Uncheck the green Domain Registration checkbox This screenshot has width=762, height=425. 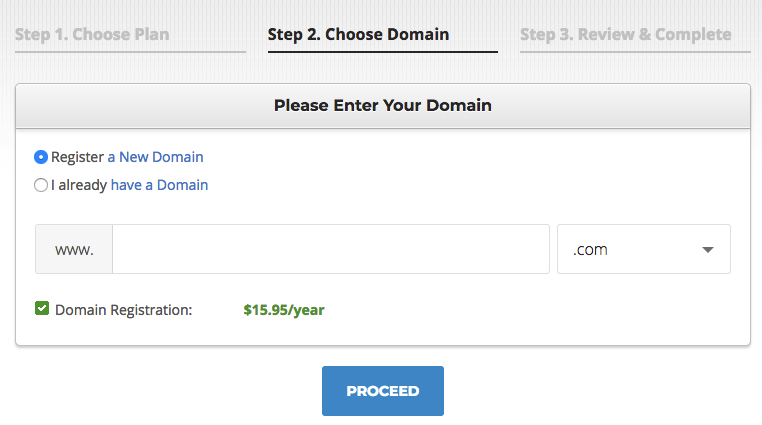42,308
